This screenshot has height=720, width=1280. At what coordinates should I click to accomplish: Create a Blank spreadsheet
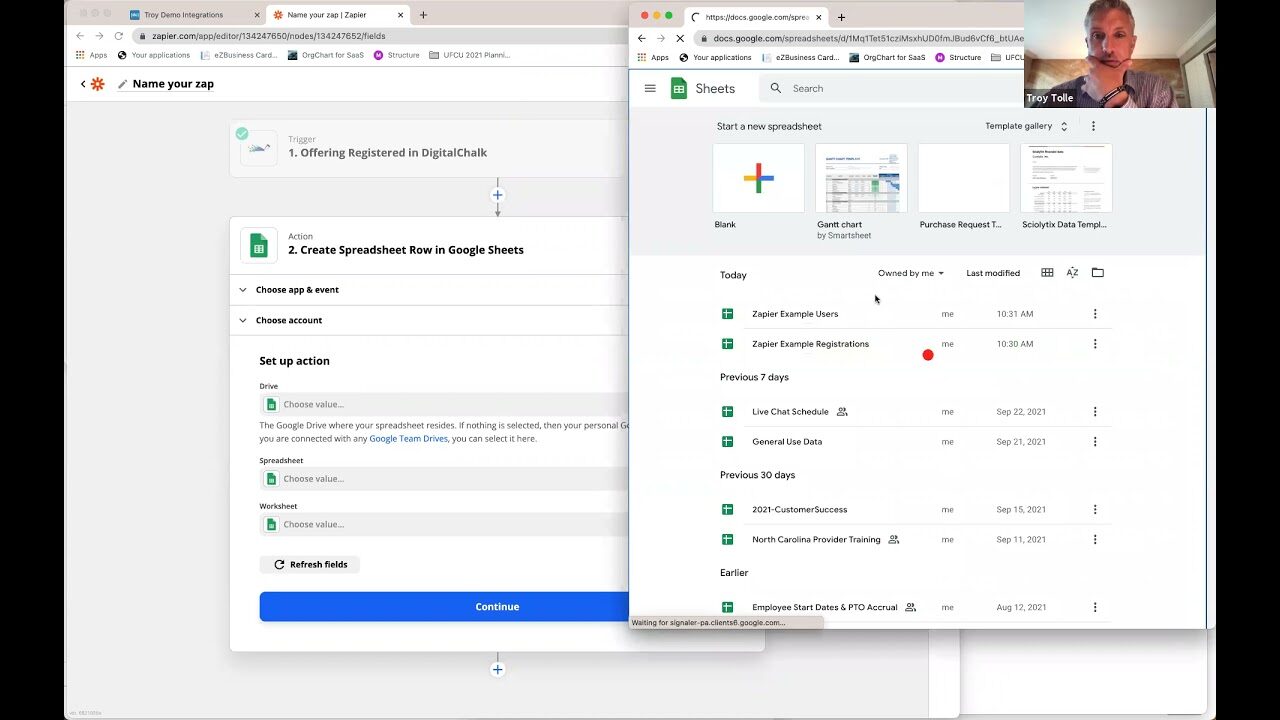point(758,178)
